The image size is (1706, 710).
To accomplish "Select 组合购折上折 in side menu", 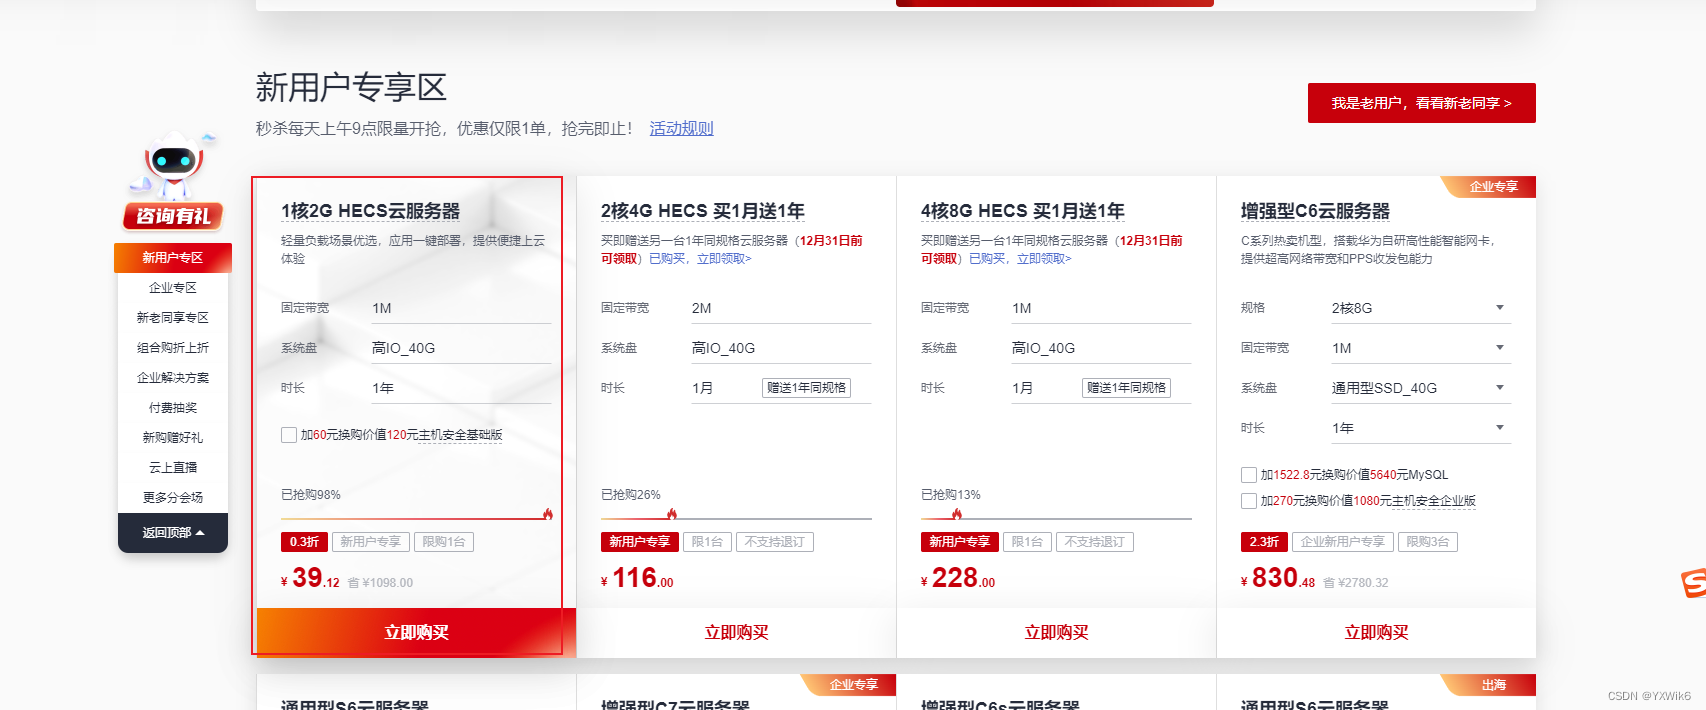I will tap(173, 348).
